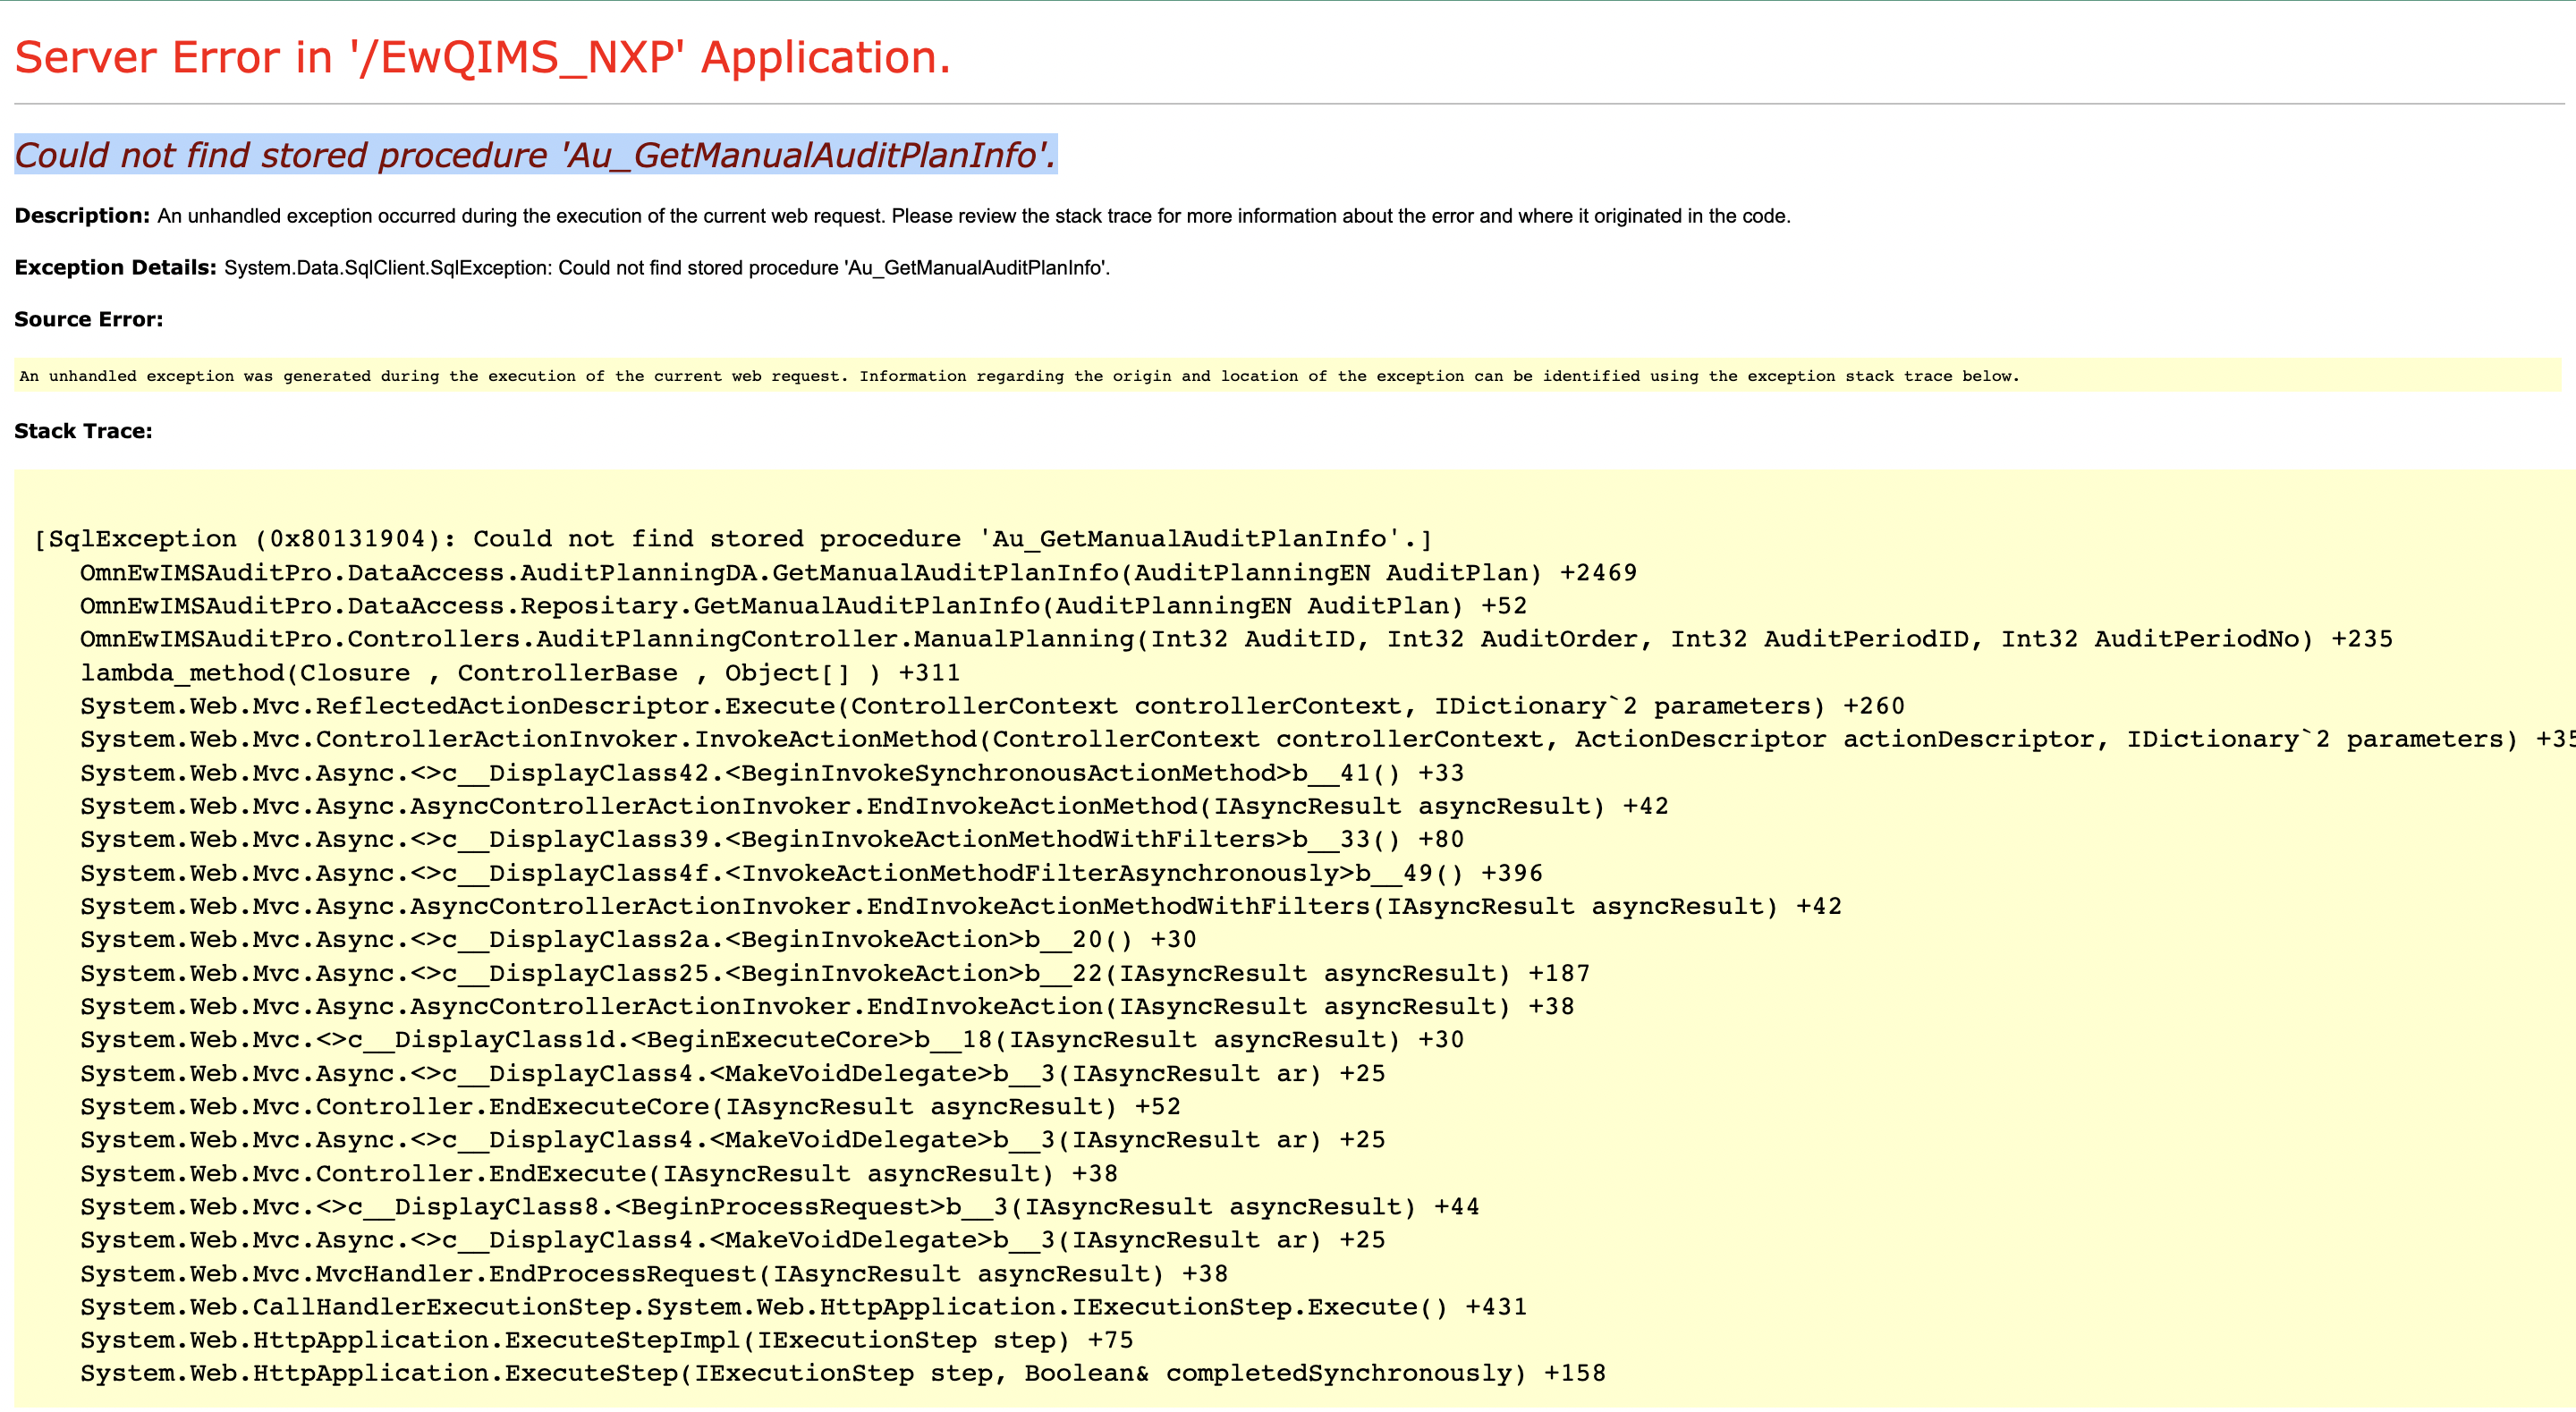Click the Exception Details line
The width and height of the screenshot is (2576, 1412).
point(562,268)
